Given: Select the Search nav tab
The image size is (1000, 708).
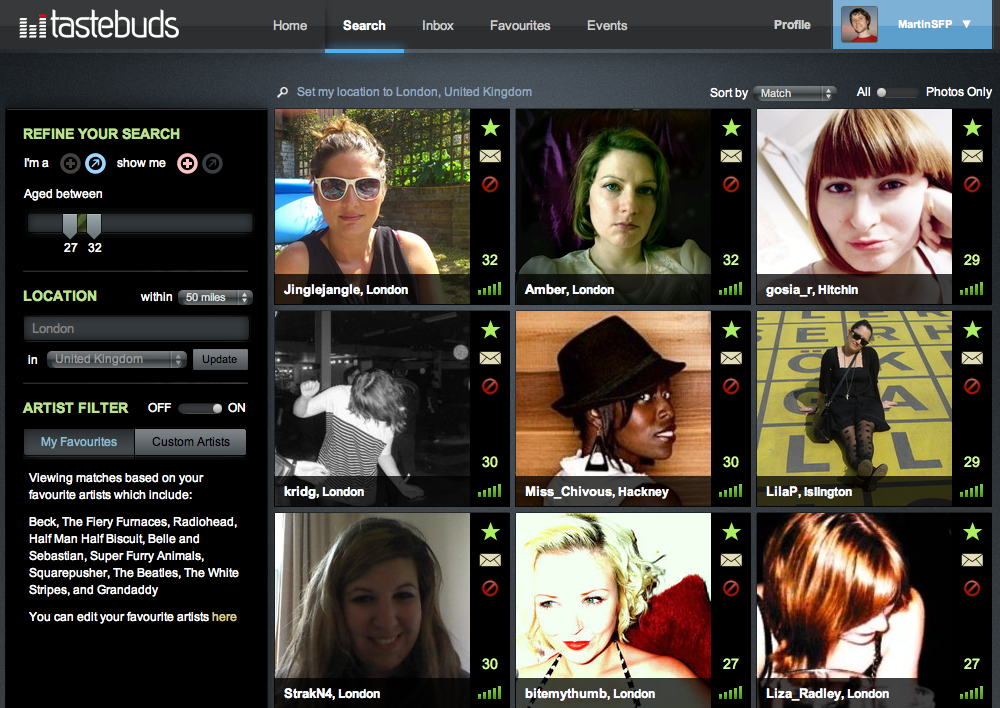Looking at the screenshot, I should [364, 26].
